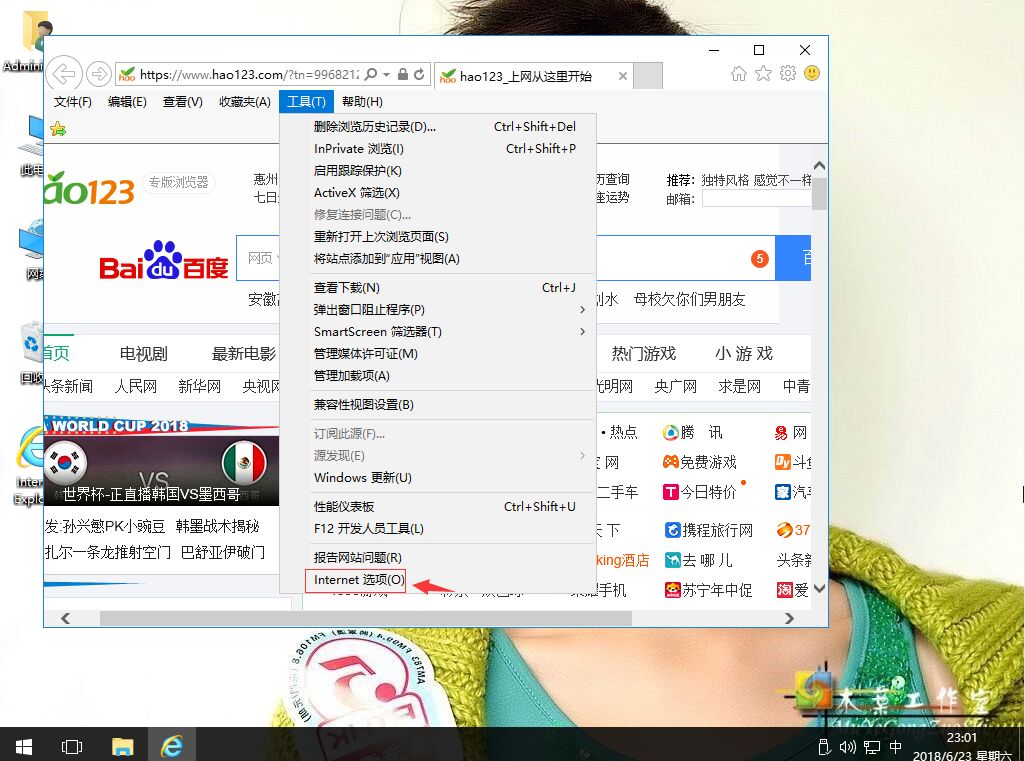Choose 管理媒体许可证(M)
1025x761 pixels.
[437, 354]
